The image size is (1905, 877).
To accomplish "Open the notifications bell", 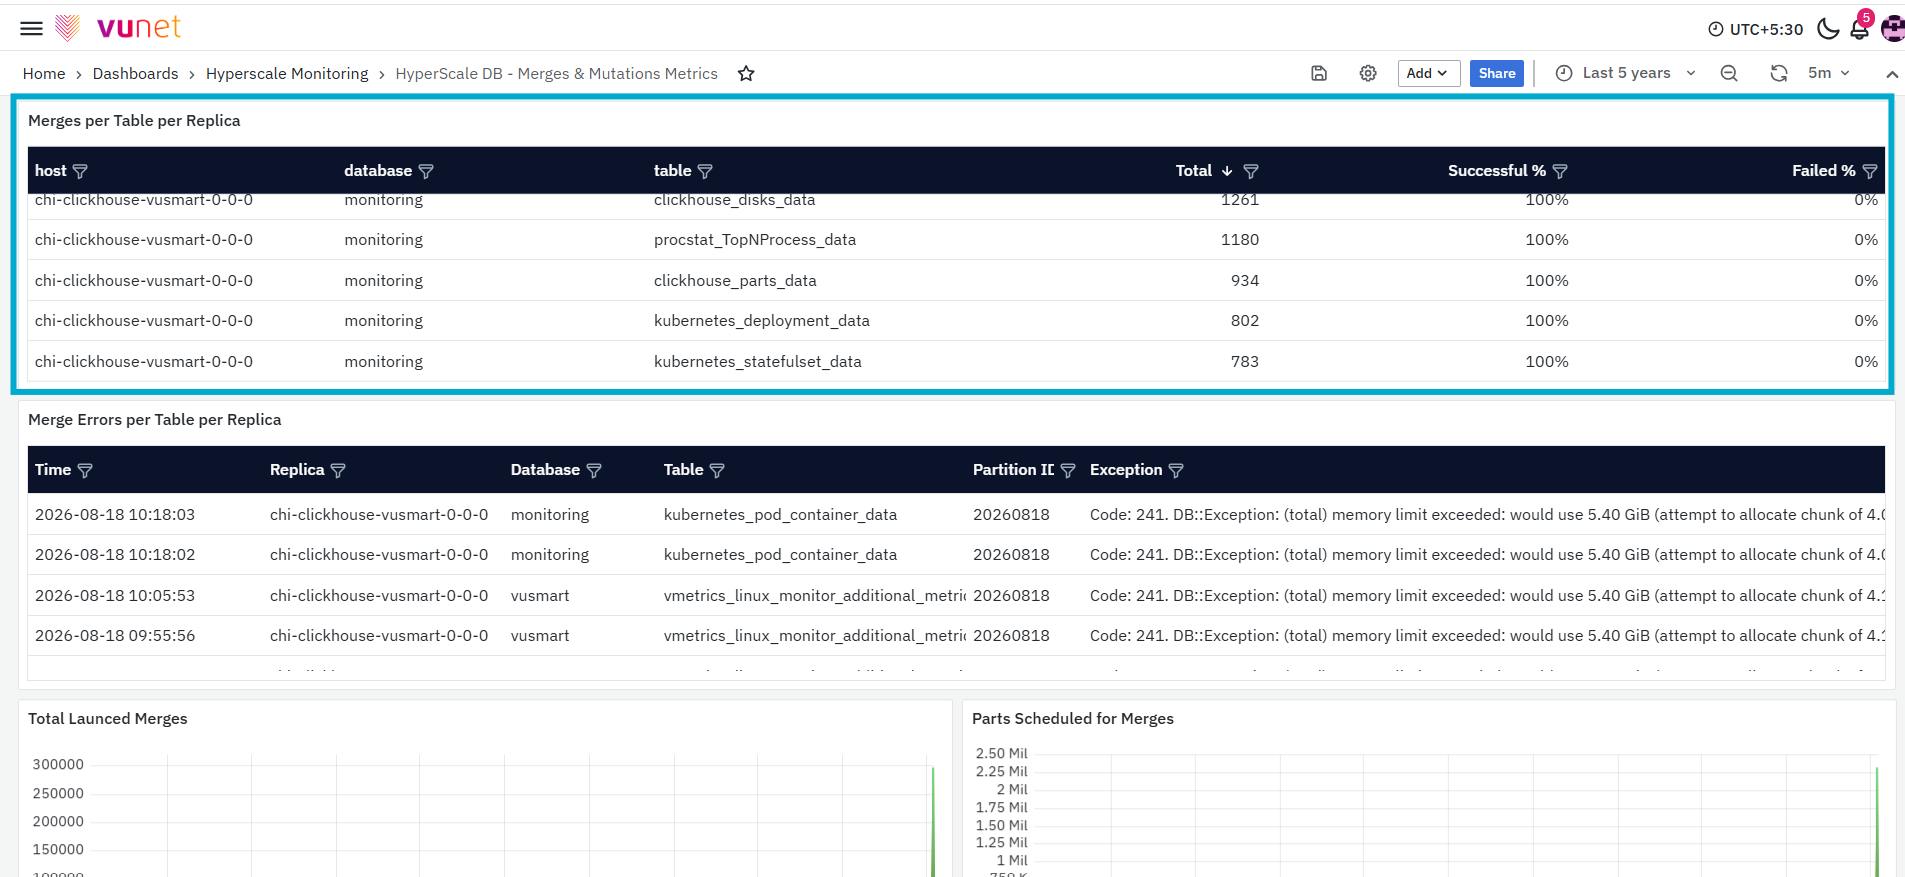I will pyautogui.click(x=1860, y=29).
